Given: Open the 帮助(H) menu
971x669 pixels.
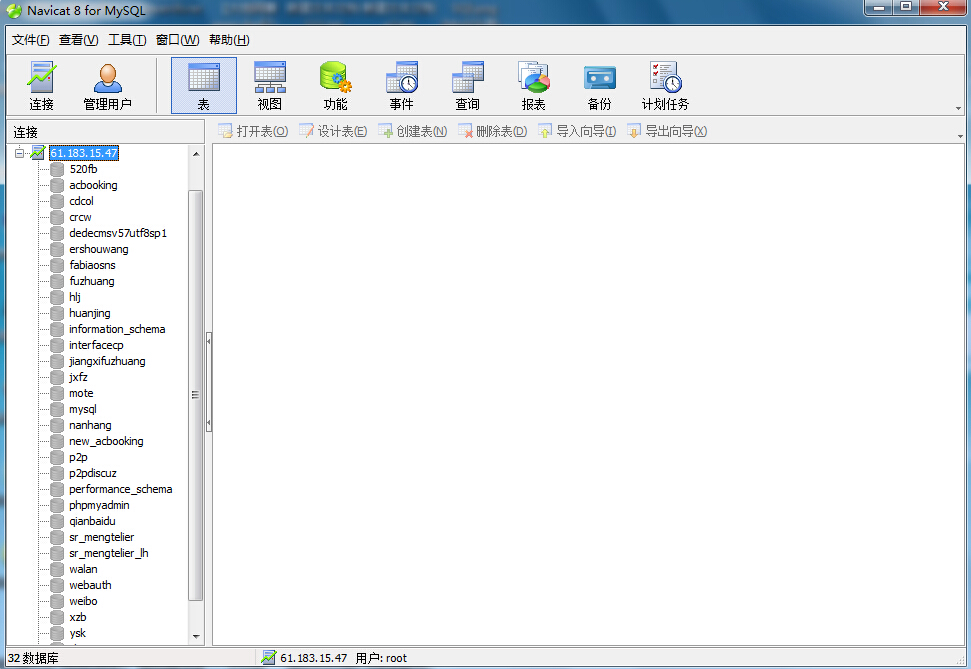Looking at the screenshot, I should pos(229,40).
